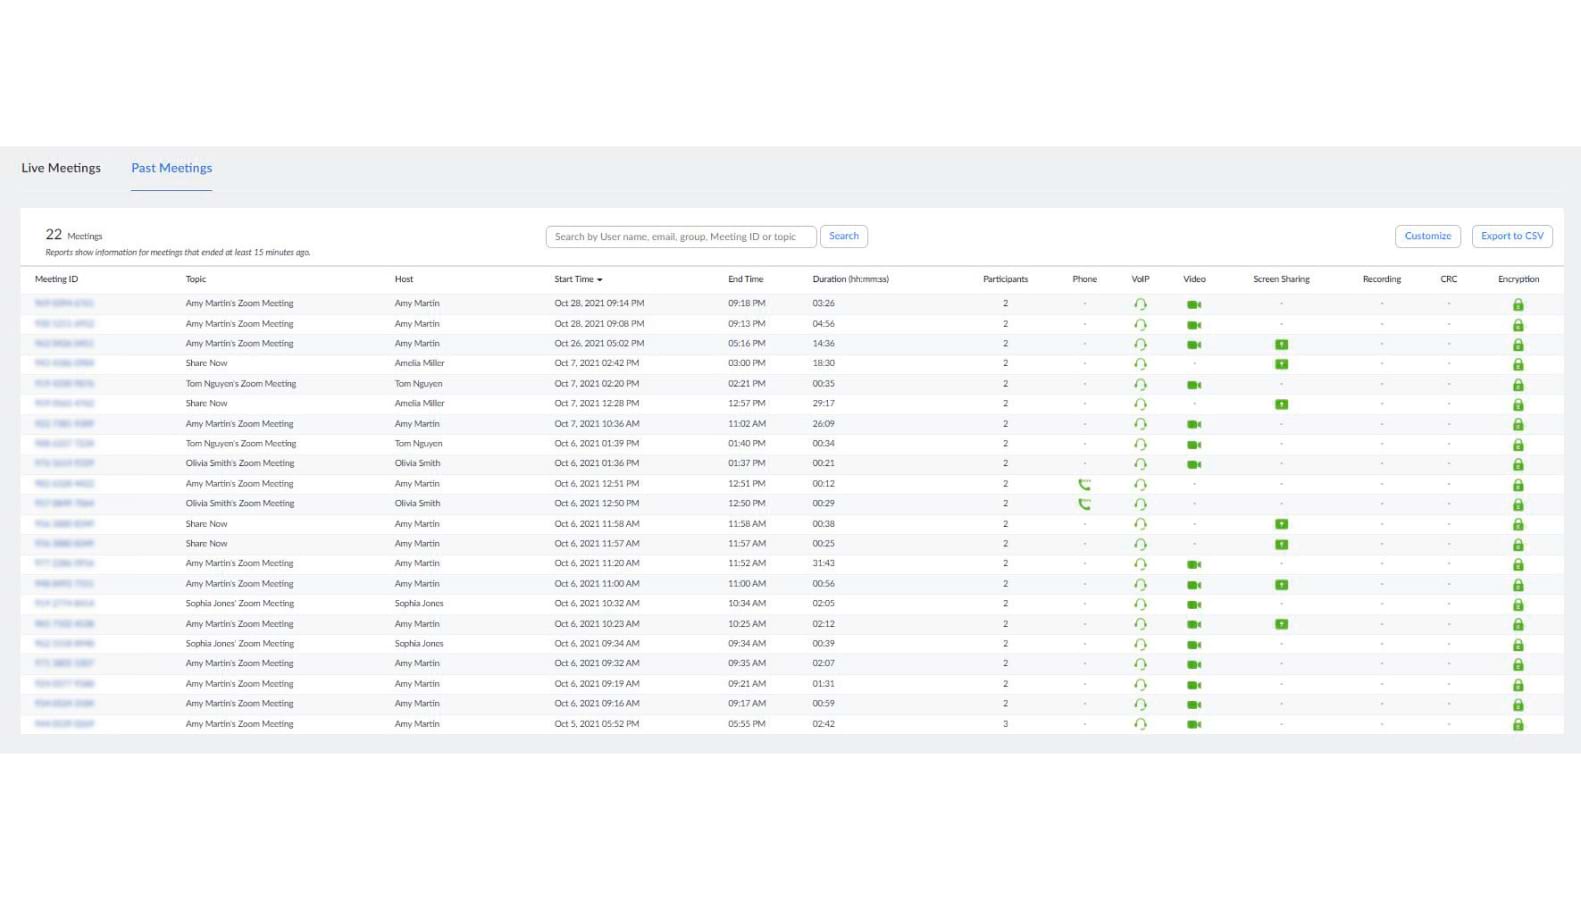Click screen sharing icon in Oct 6 10:23 AM row
The width and height of the screenshot is (1581, 900).
(x=1281, y=624)
